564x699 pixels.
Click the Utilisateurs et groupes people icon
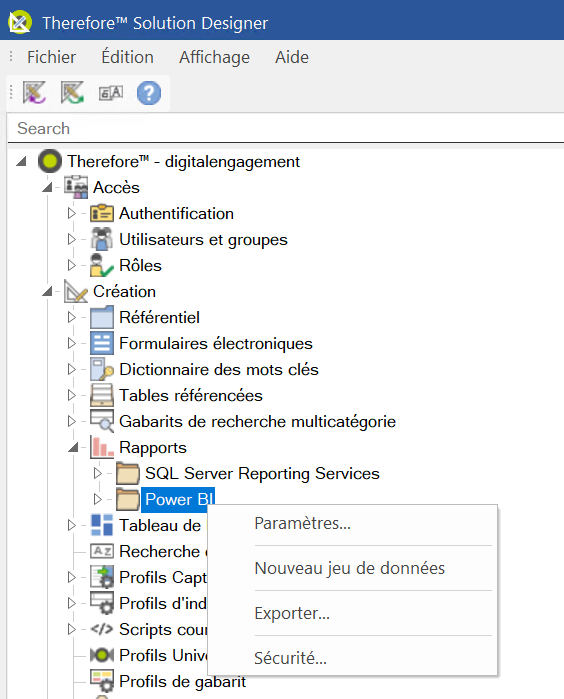tap(102, 239)
